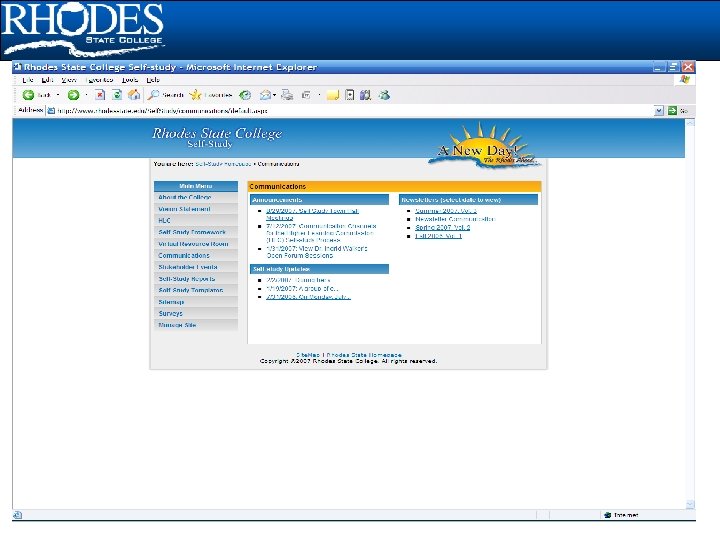The width and height of the screenshot is (720, 540).
Task: Open the HLC menu item
Action: (196, 220)
